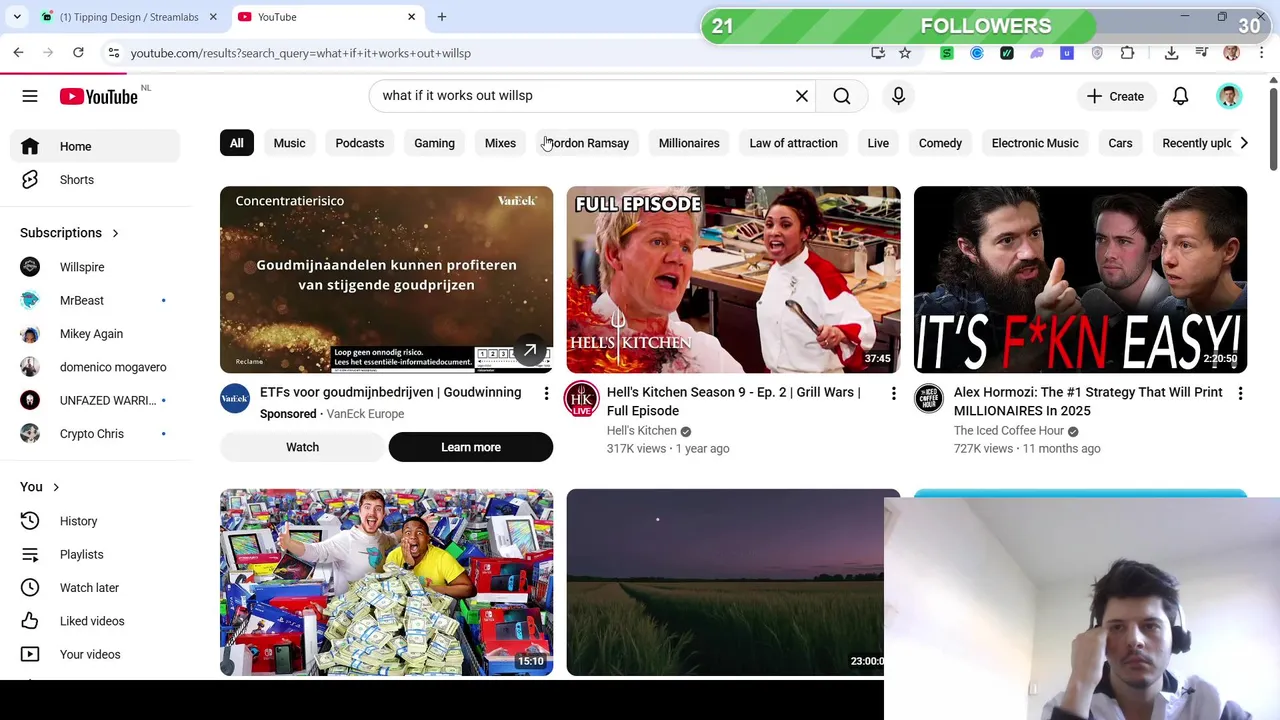Open the VanEck gold ad thumbnail
Screen dimensions: 1280x720
[x=386, y=280]
